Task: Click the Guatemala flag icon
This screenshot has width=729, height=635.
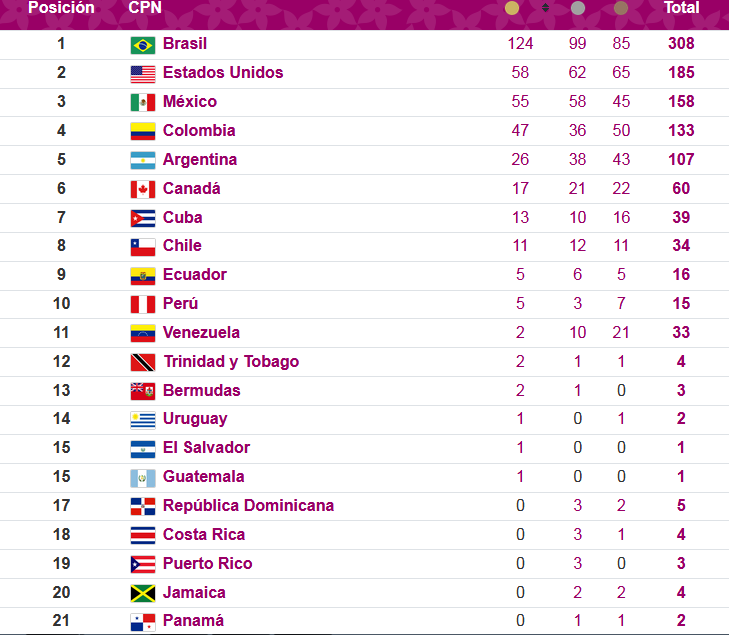Action: click(x=143, y=478)
